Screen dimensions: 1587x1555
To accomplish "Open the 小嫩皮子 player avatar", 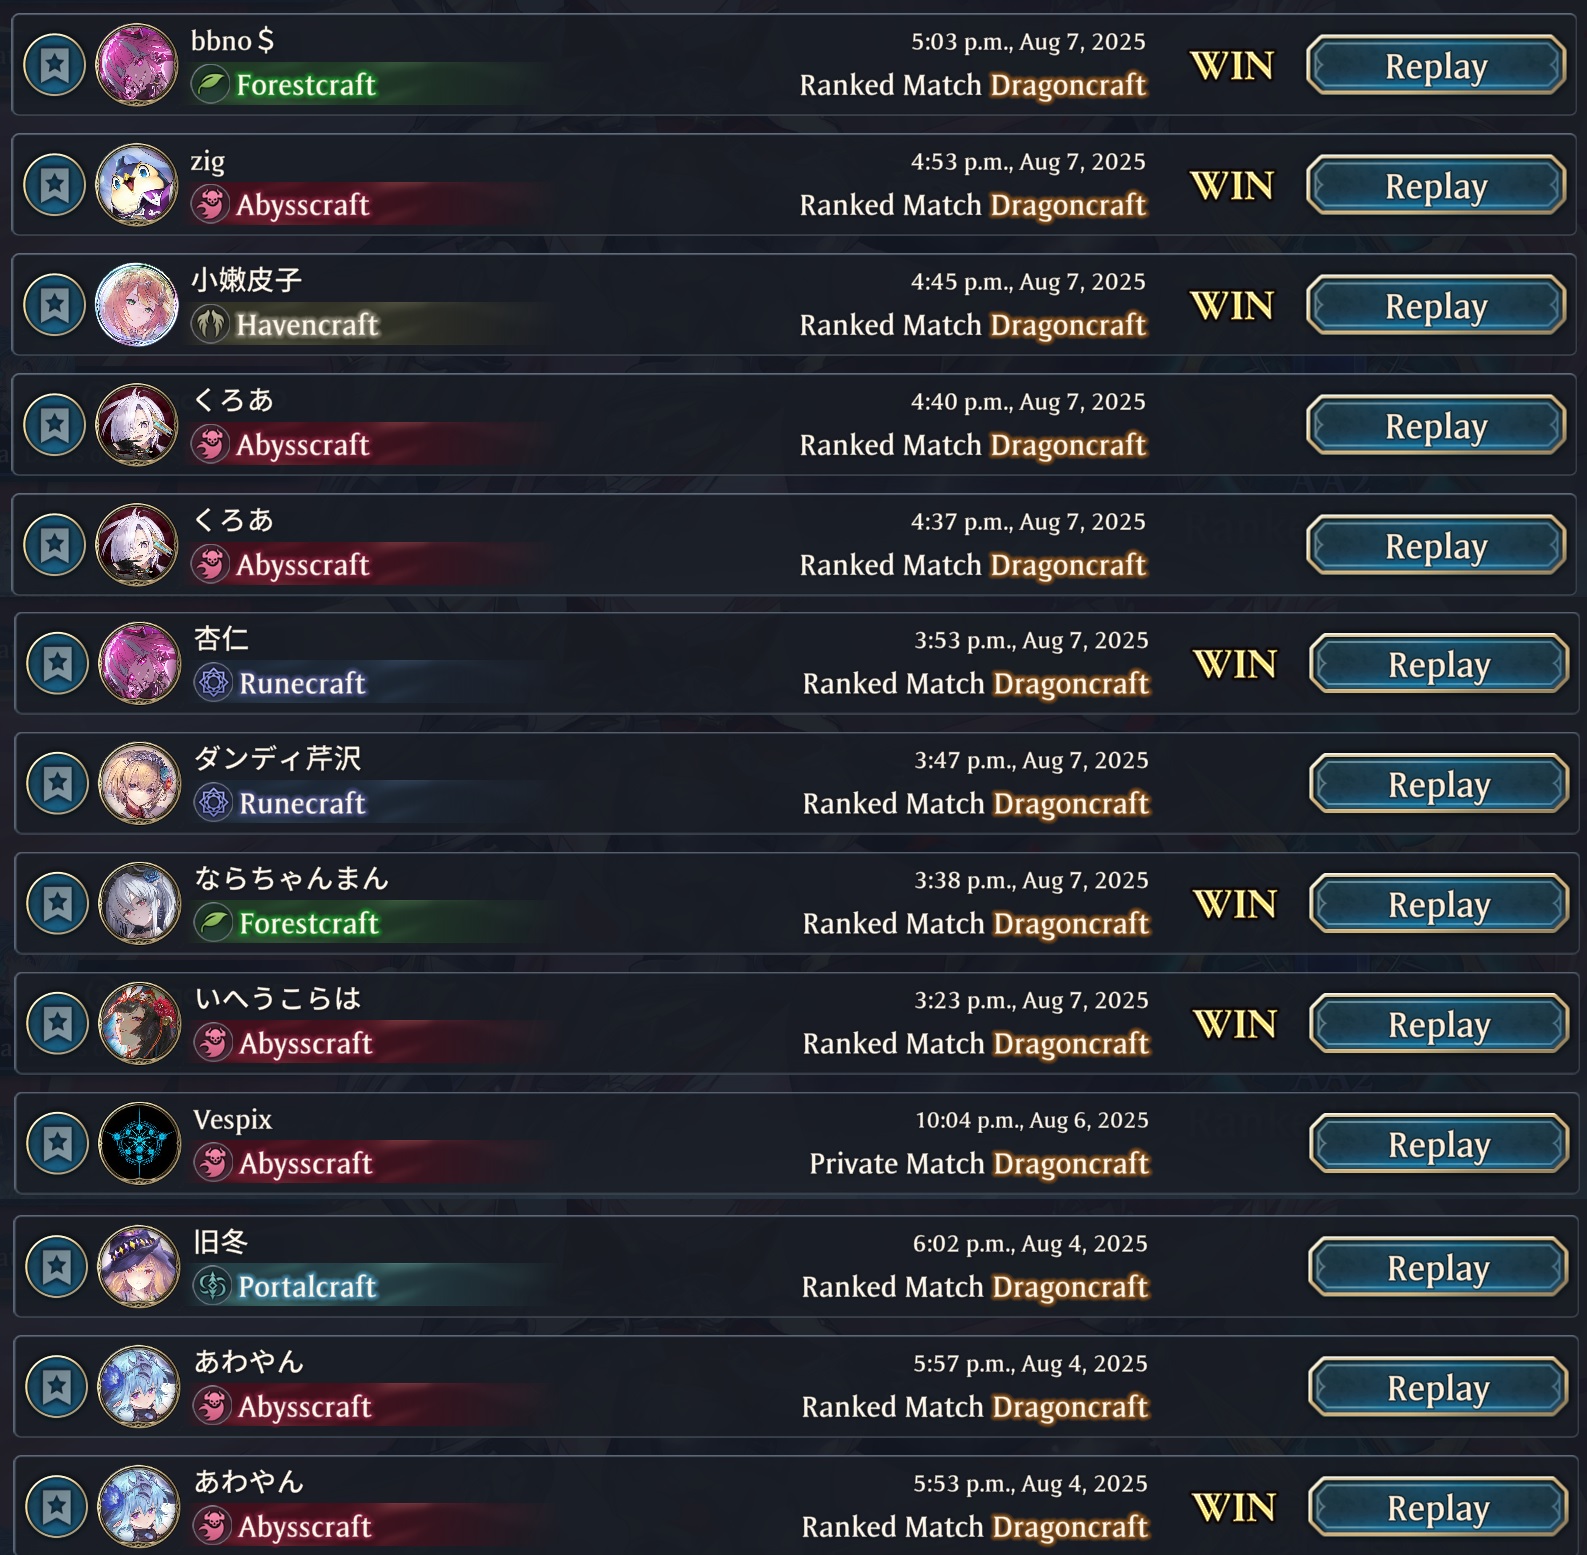I will 137,305.
